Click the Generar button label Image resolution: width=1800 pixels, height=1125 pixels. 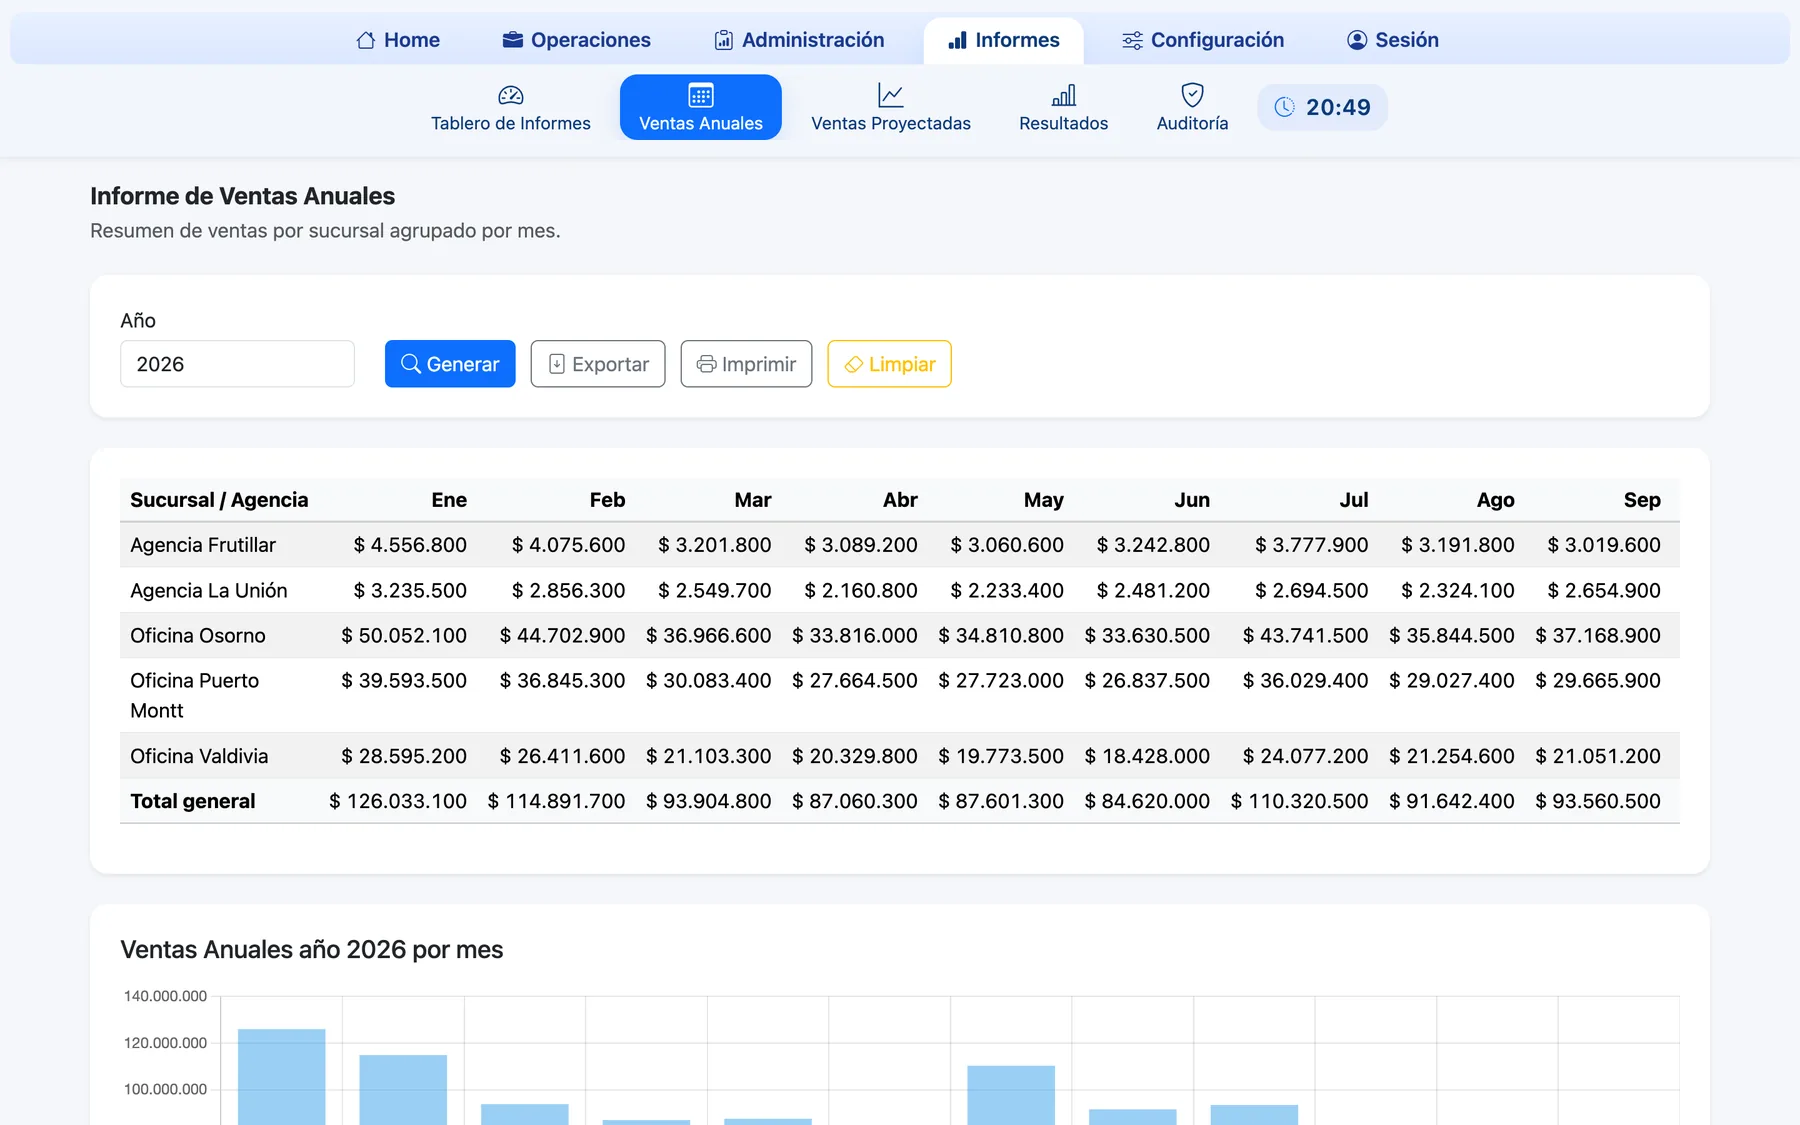[463, 364]
